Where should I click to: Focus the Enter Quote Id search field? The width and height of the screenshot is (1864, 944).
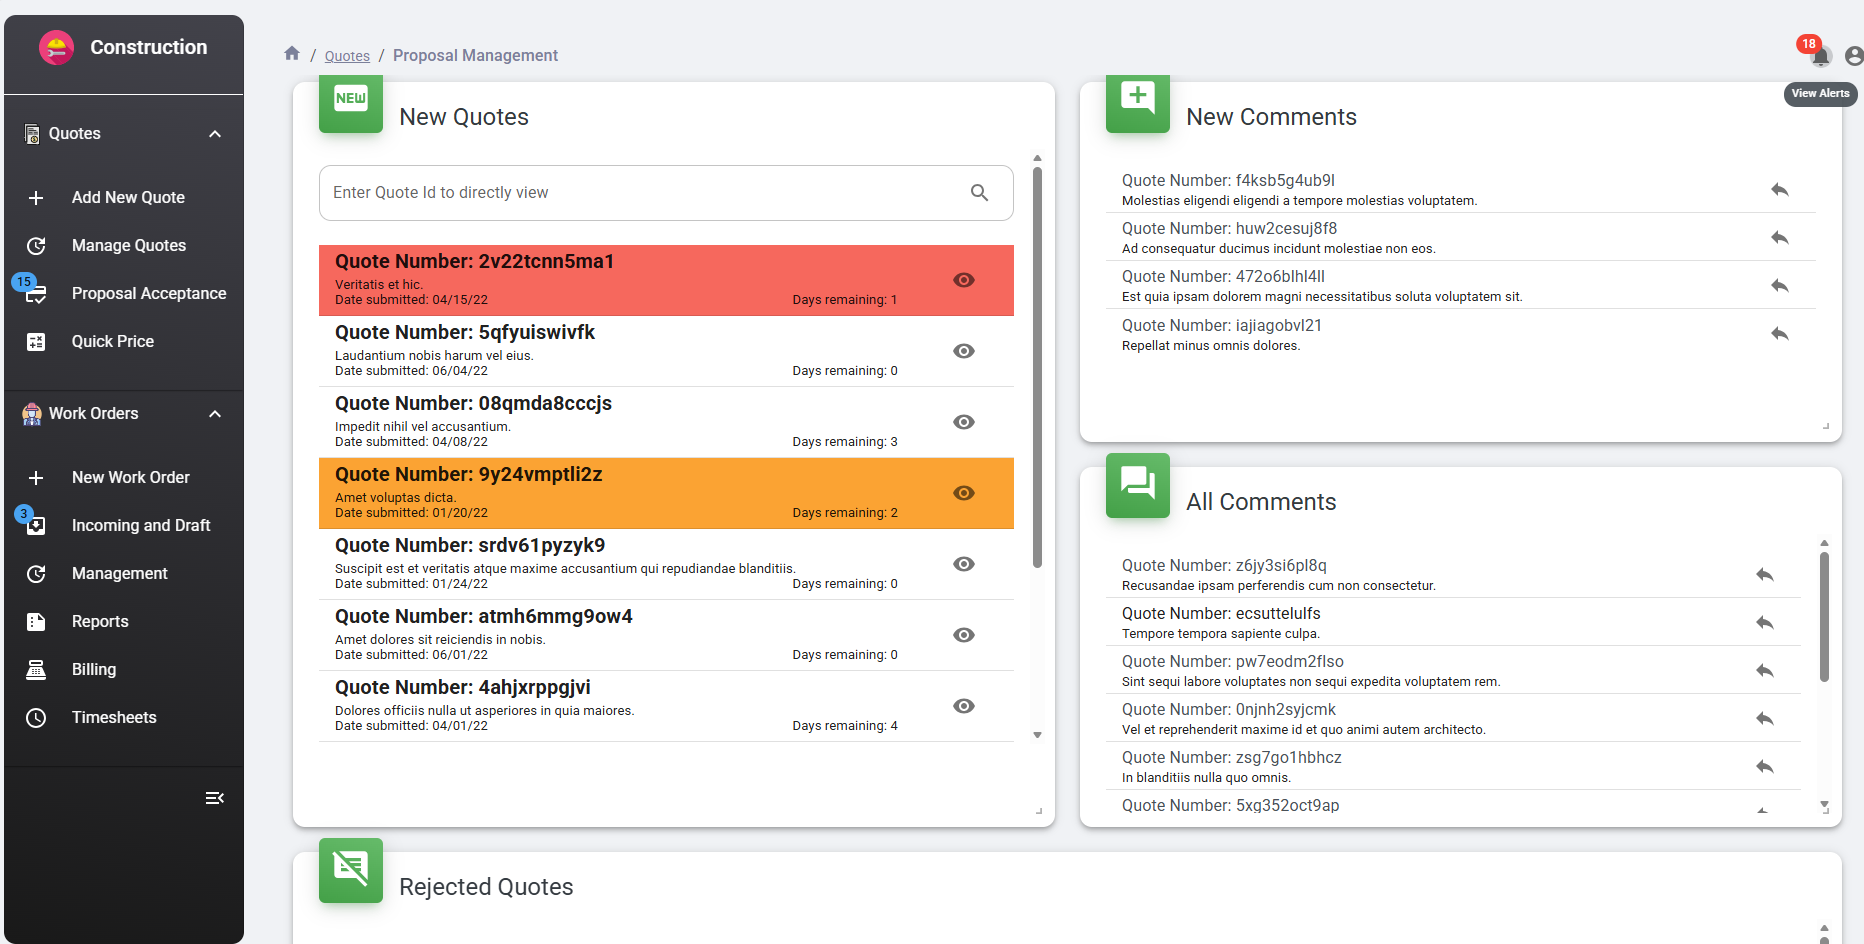click(x=640, y=193)
